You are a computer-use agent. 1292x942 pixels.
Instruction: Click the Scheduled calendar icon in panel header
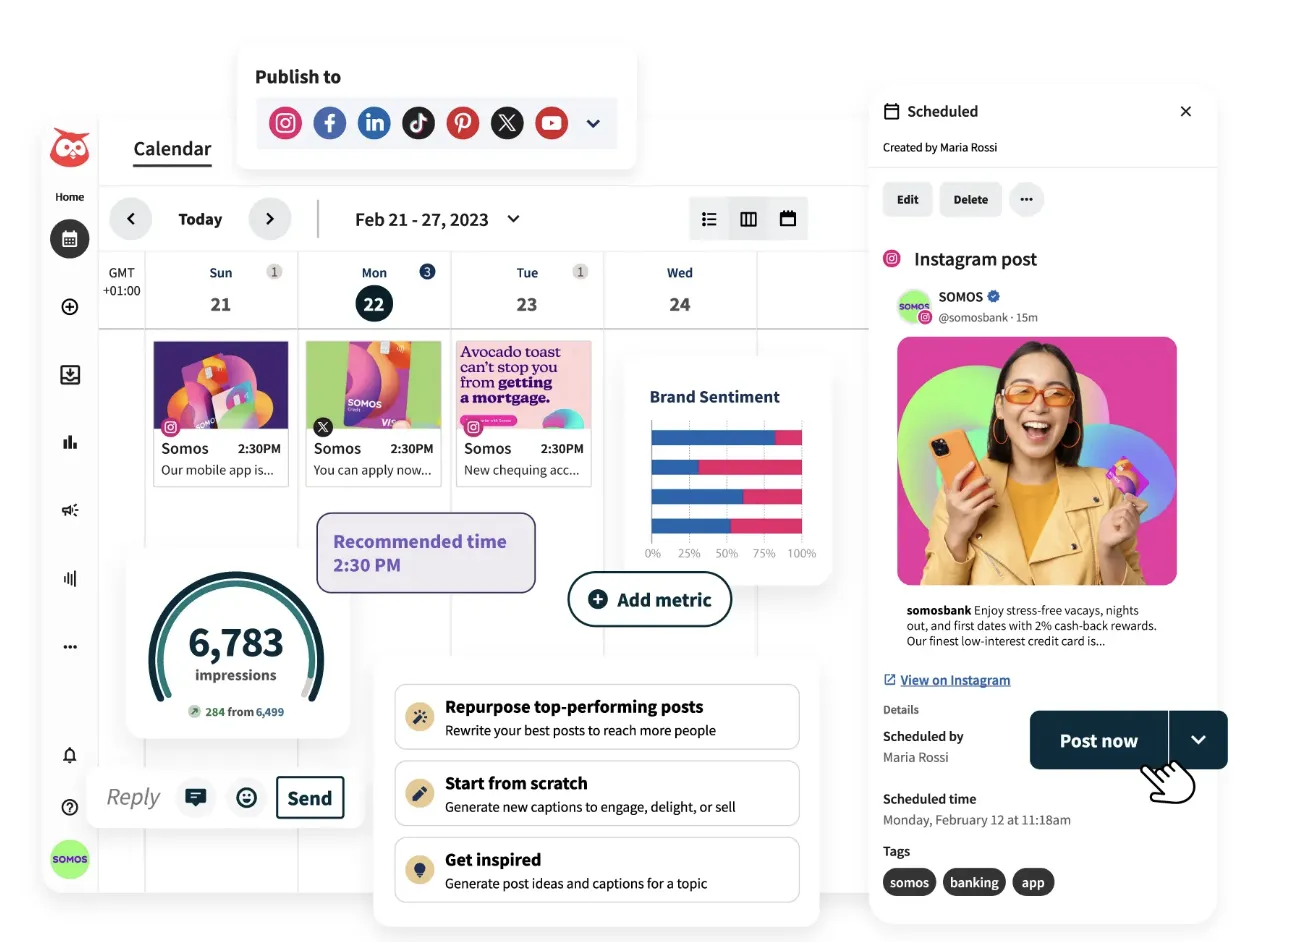point(891,111)
